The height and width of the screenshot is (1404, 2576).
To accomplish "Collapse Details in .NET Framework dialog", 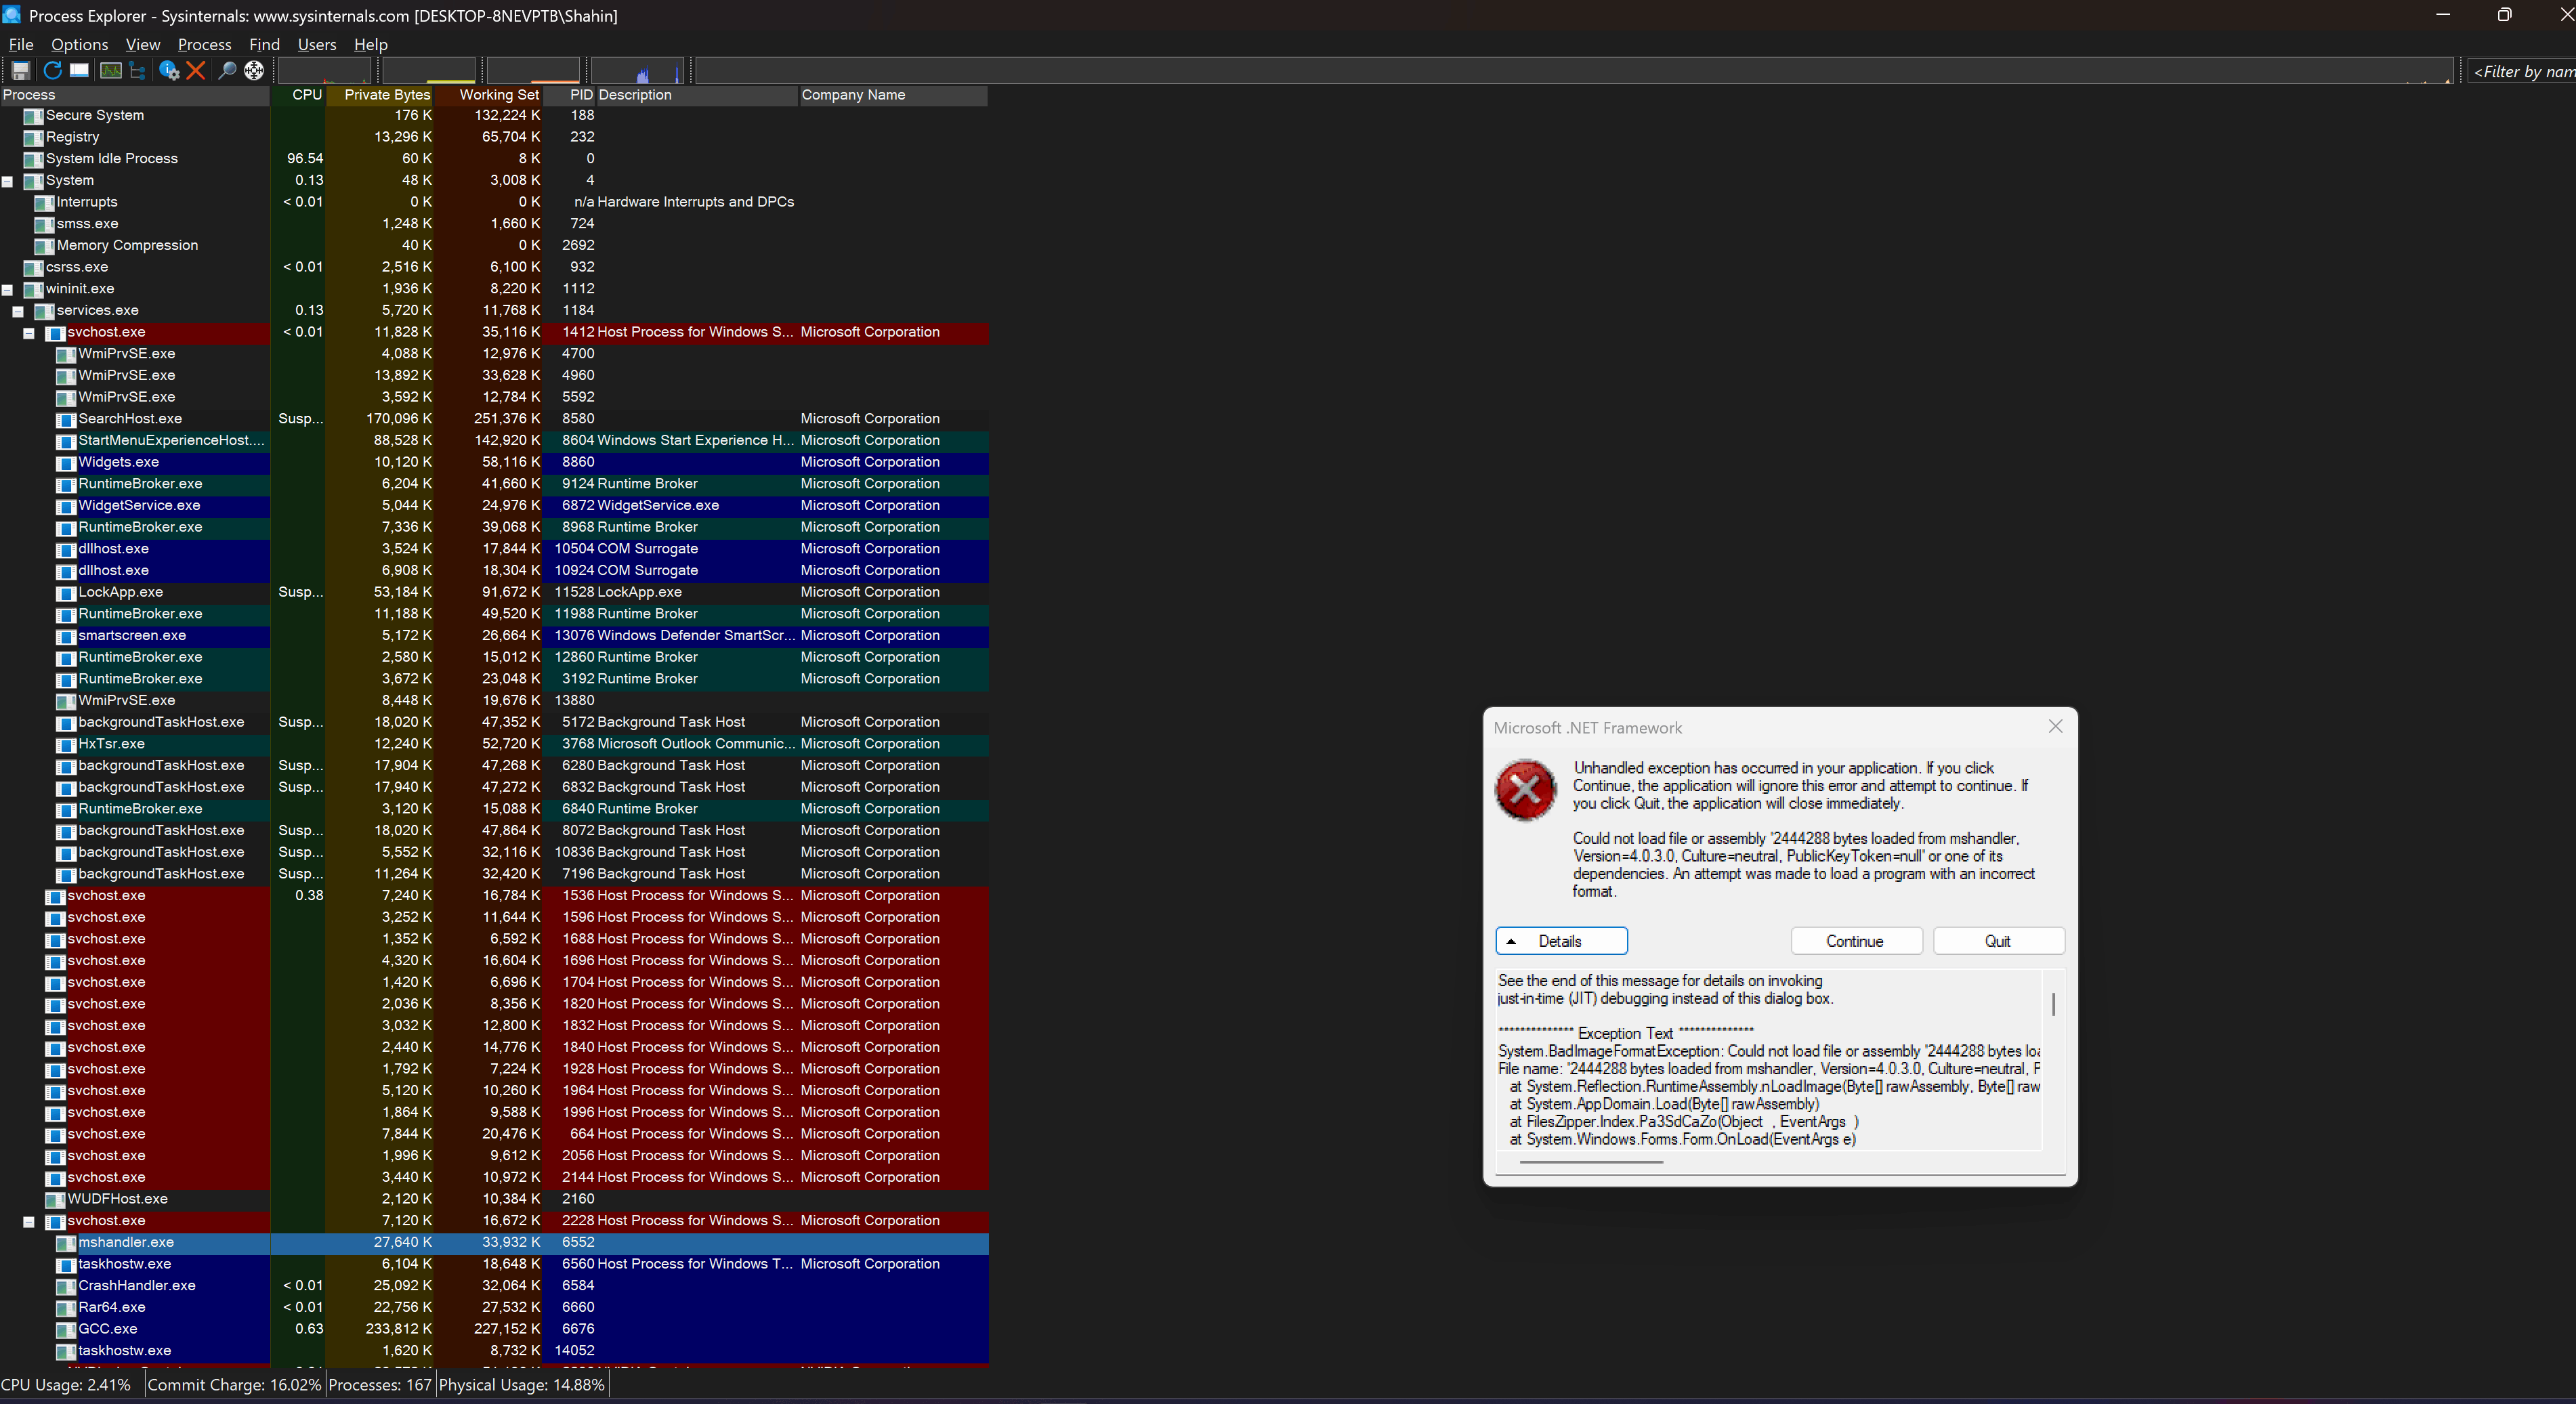I will (x=1560, y=941).
